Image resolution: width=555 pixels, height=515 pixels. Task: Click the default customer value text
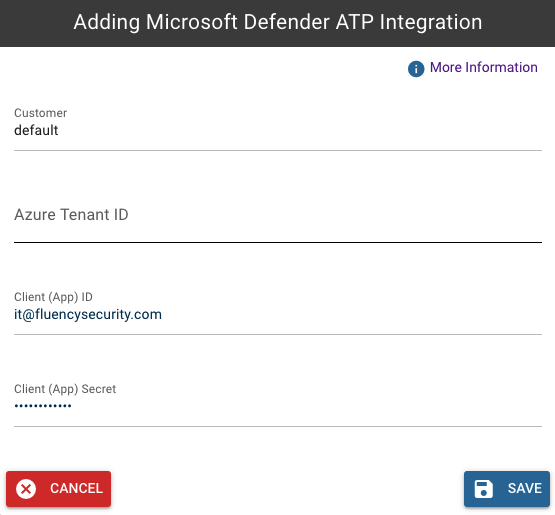pyautogui.click(x=36, y=130)
